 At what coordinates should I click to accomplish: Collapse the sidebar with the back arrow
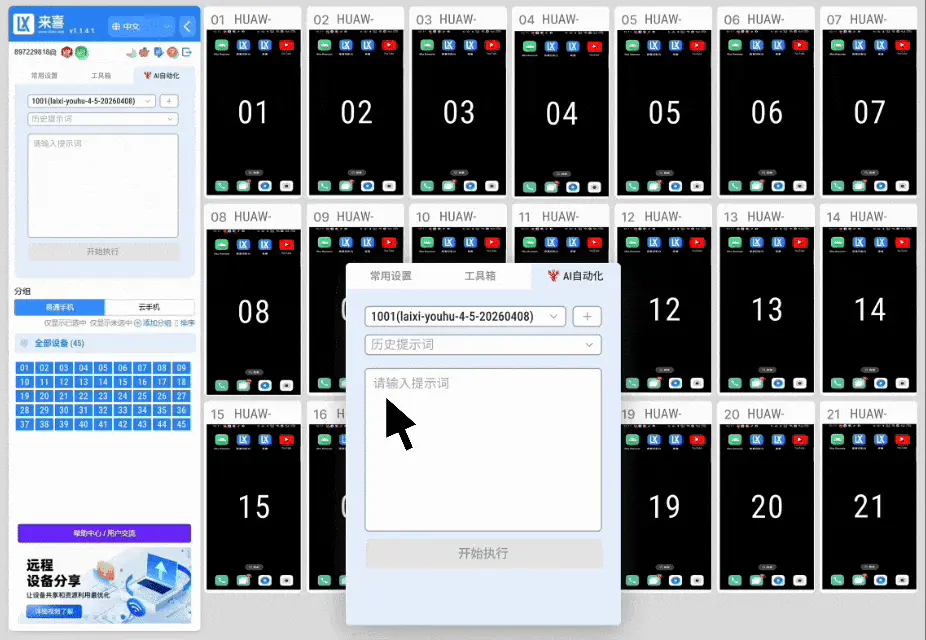point(186,26)
